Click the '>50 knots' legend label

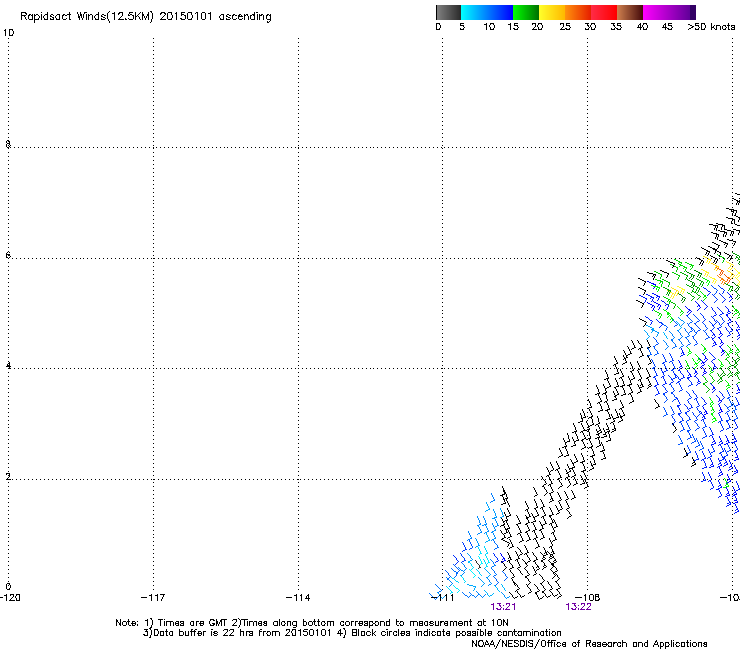tap(711, 27)
